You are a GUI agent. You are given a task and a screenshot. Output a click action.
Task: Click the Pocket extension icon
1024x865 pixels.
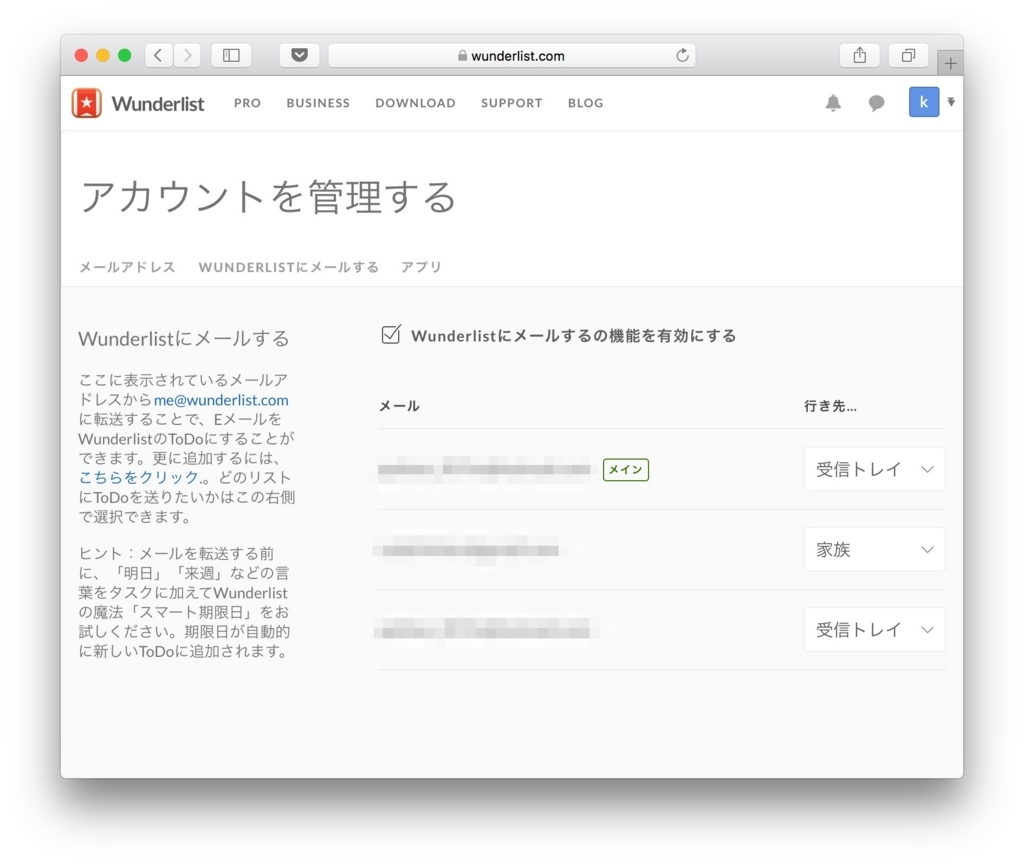pos(300,55)
